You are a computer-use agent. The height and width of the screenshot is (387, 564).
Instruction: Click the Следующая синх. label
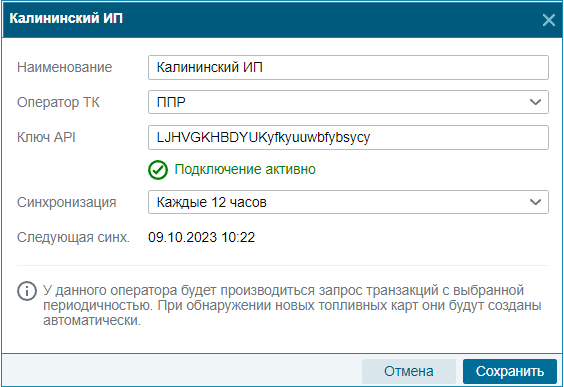73,238
